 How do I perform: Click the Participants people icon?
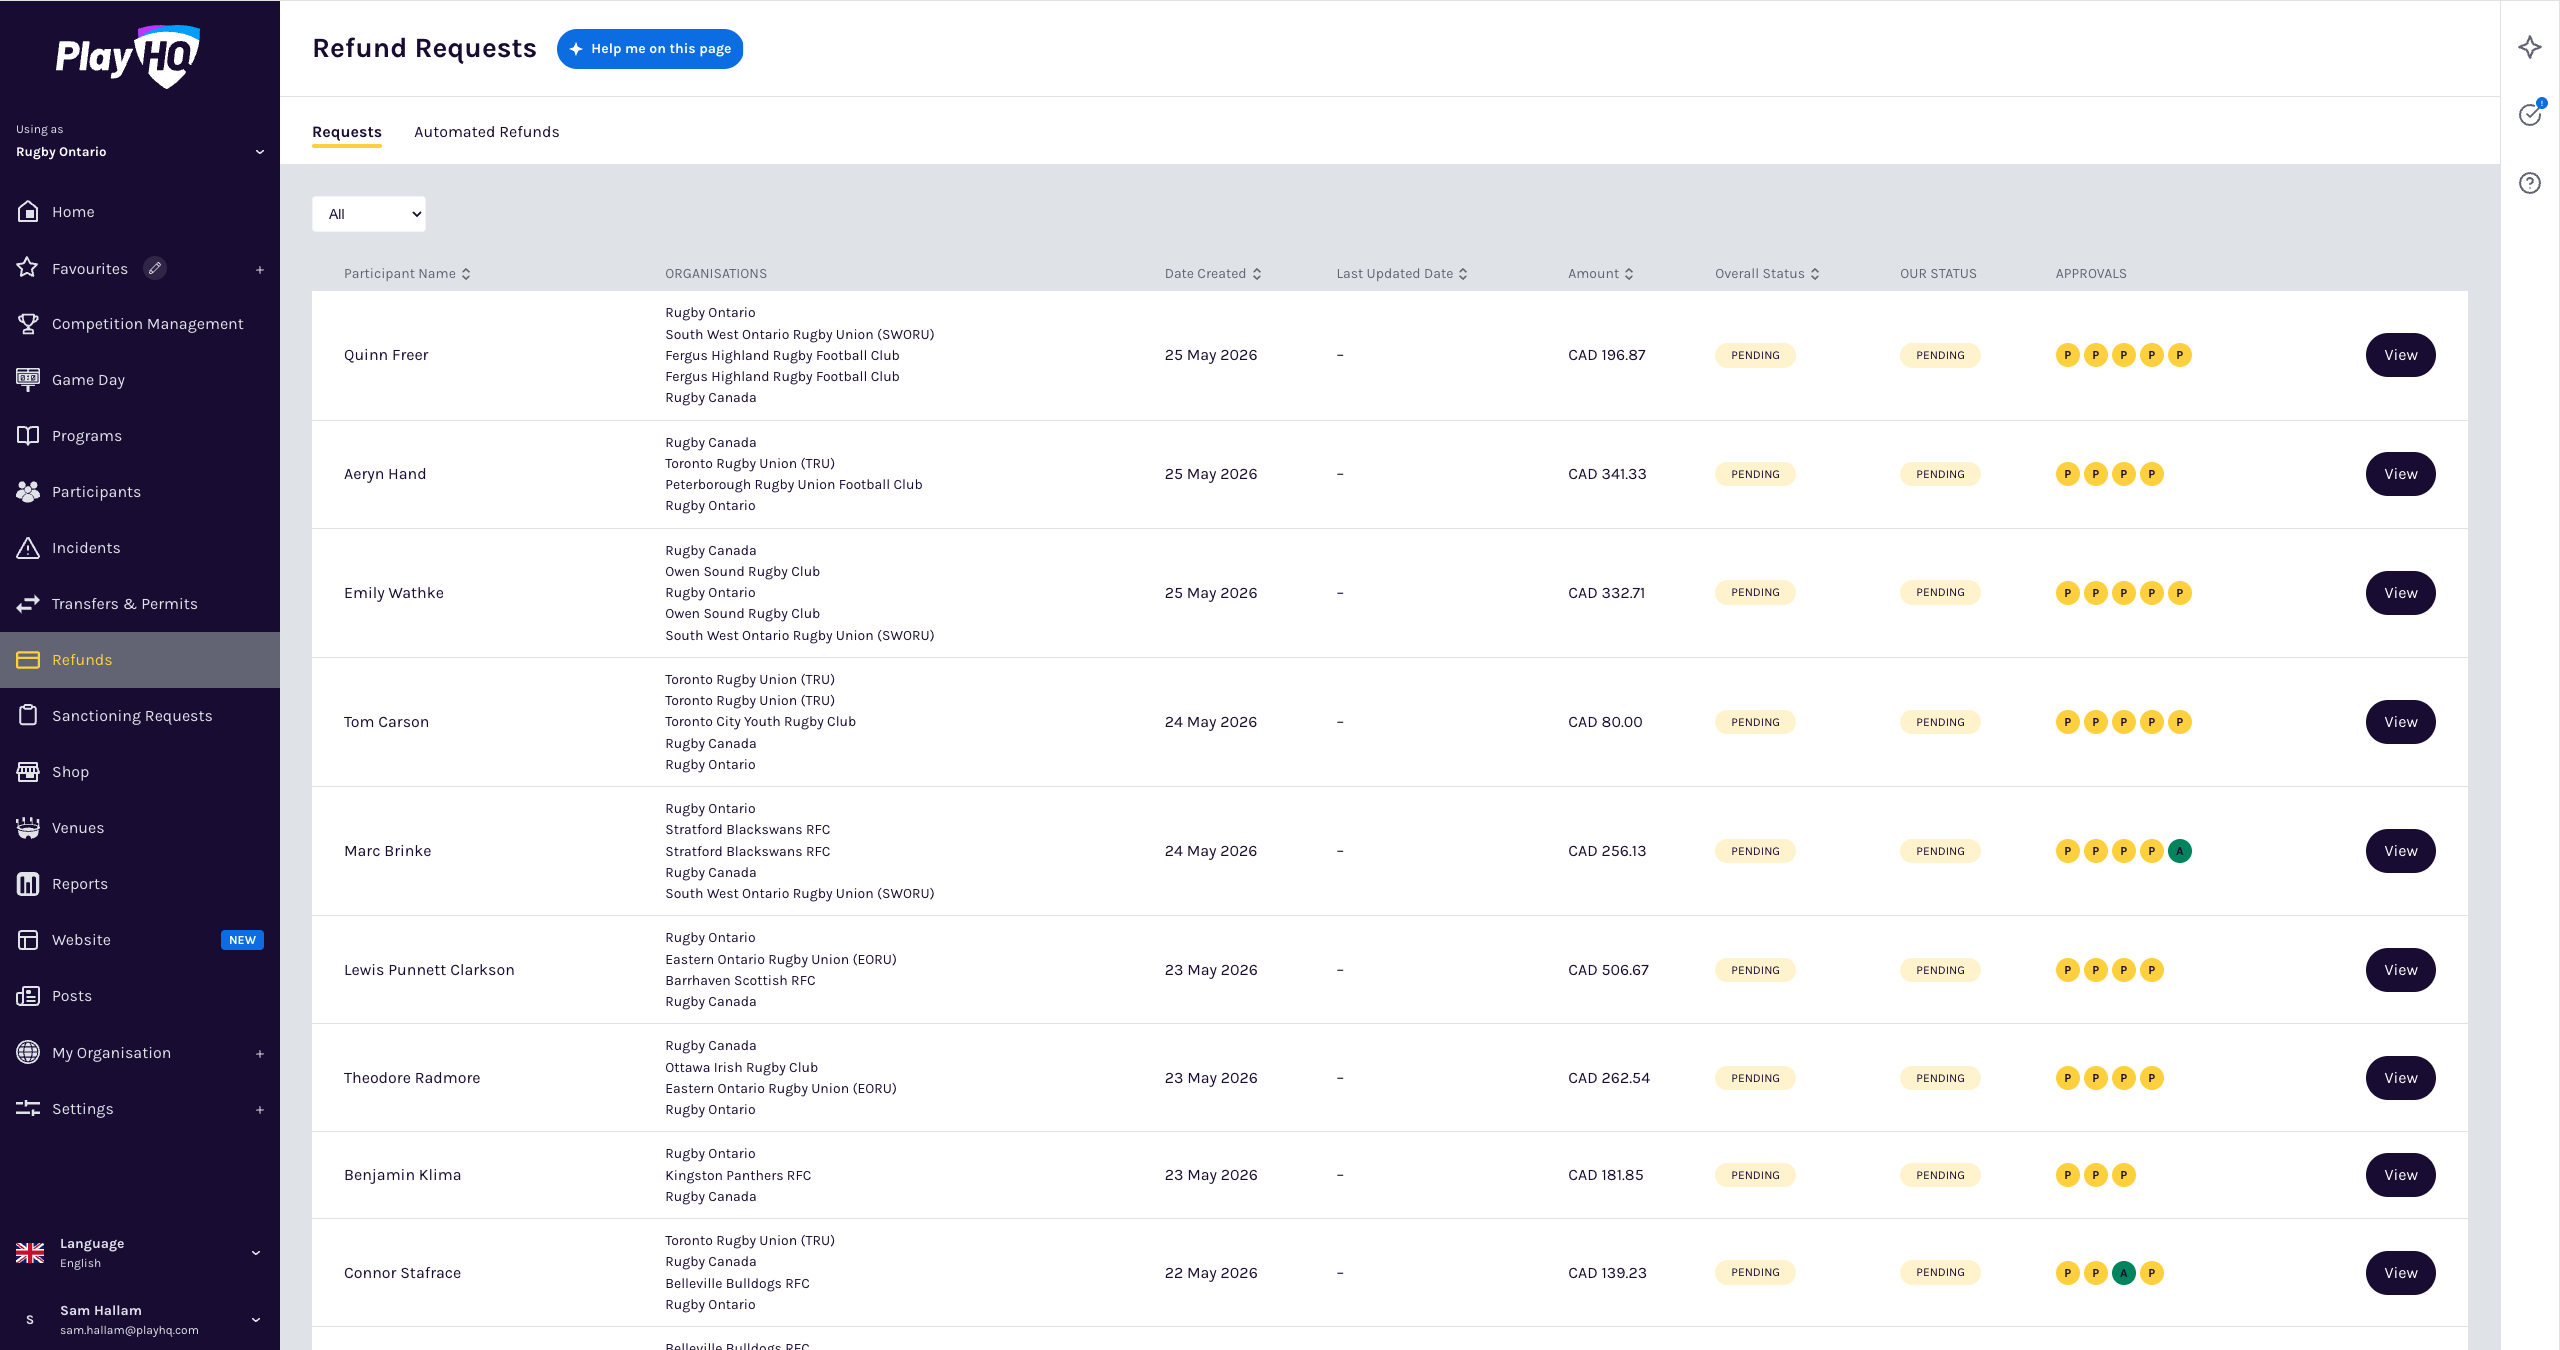point(28,492)
